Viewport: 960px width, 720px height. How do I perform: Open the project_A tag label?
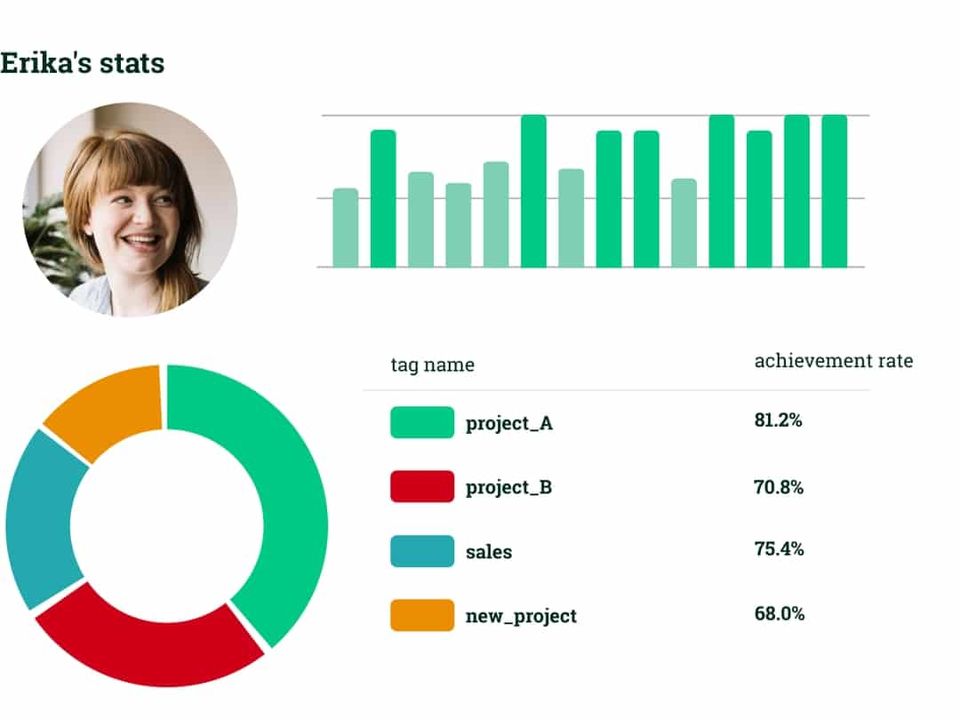pos(509,423)
